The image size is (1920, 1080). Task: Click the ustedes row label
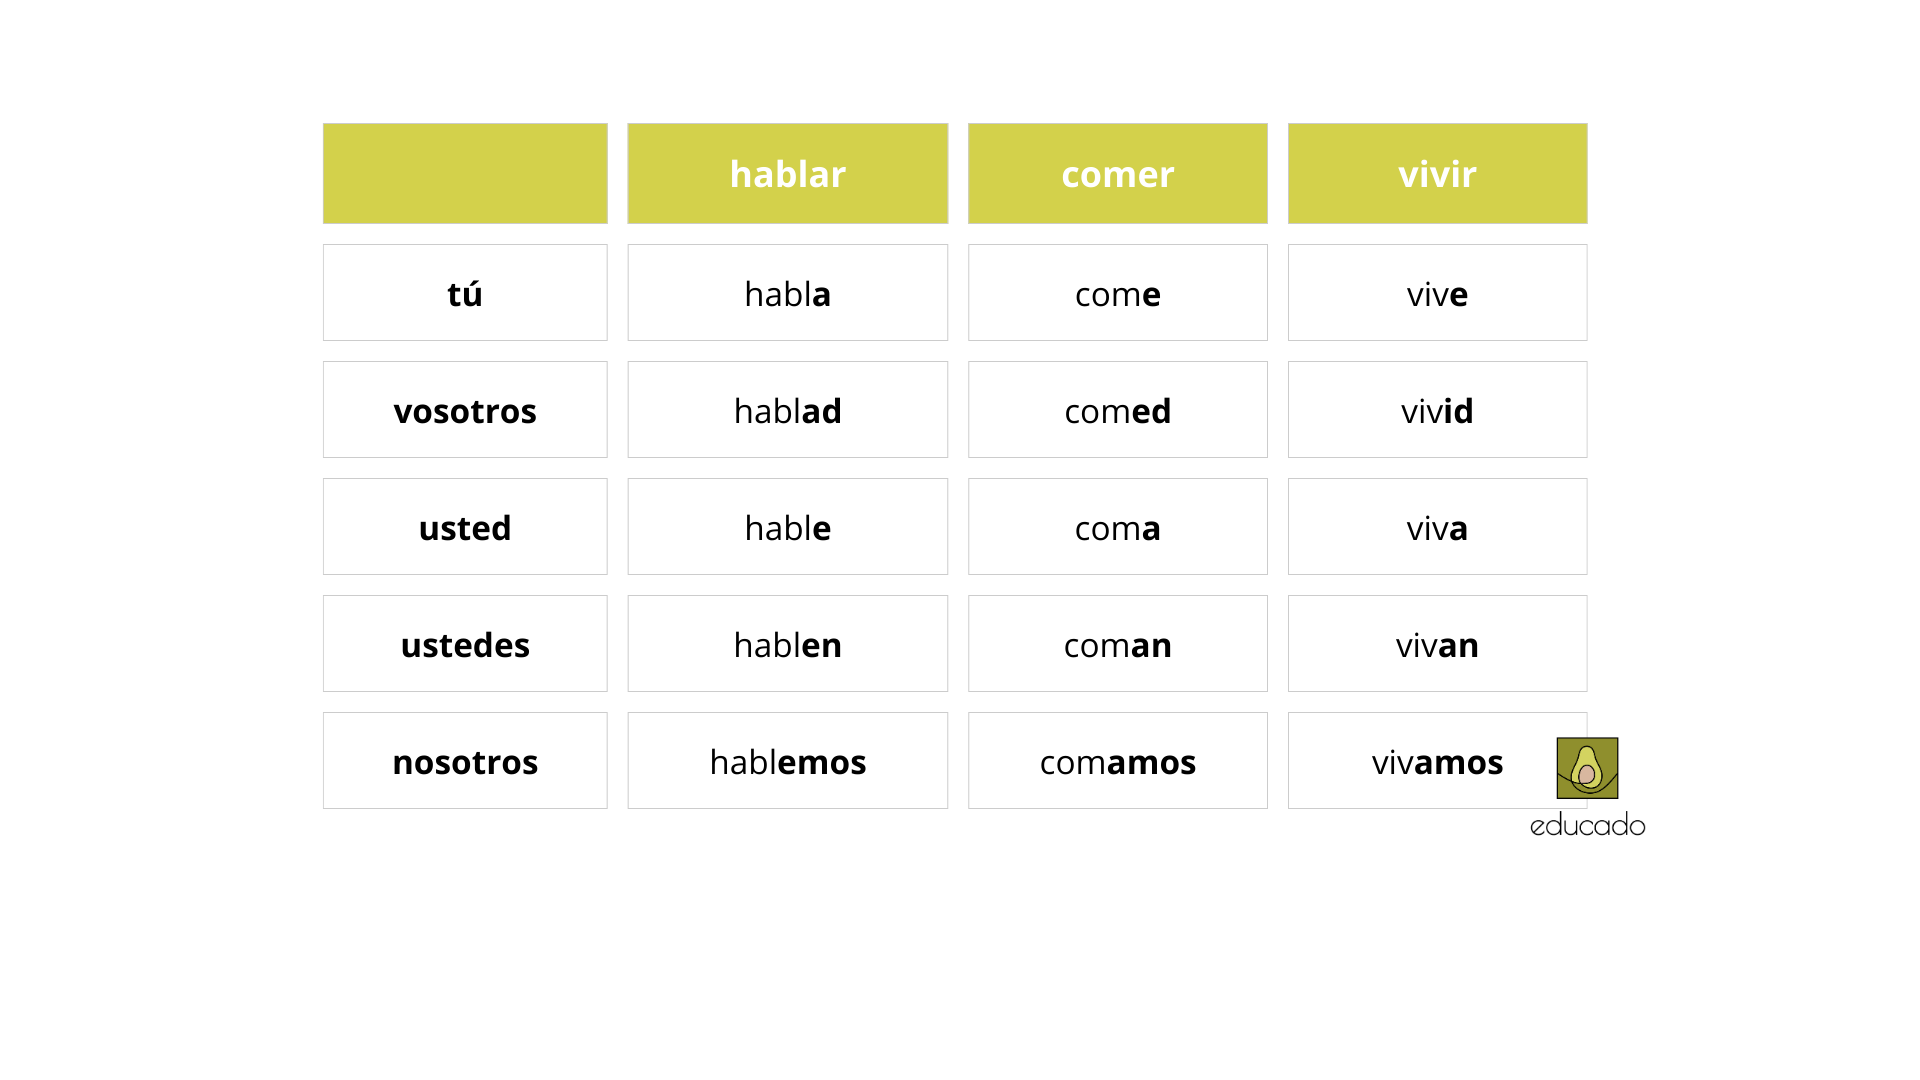[465, 644]
